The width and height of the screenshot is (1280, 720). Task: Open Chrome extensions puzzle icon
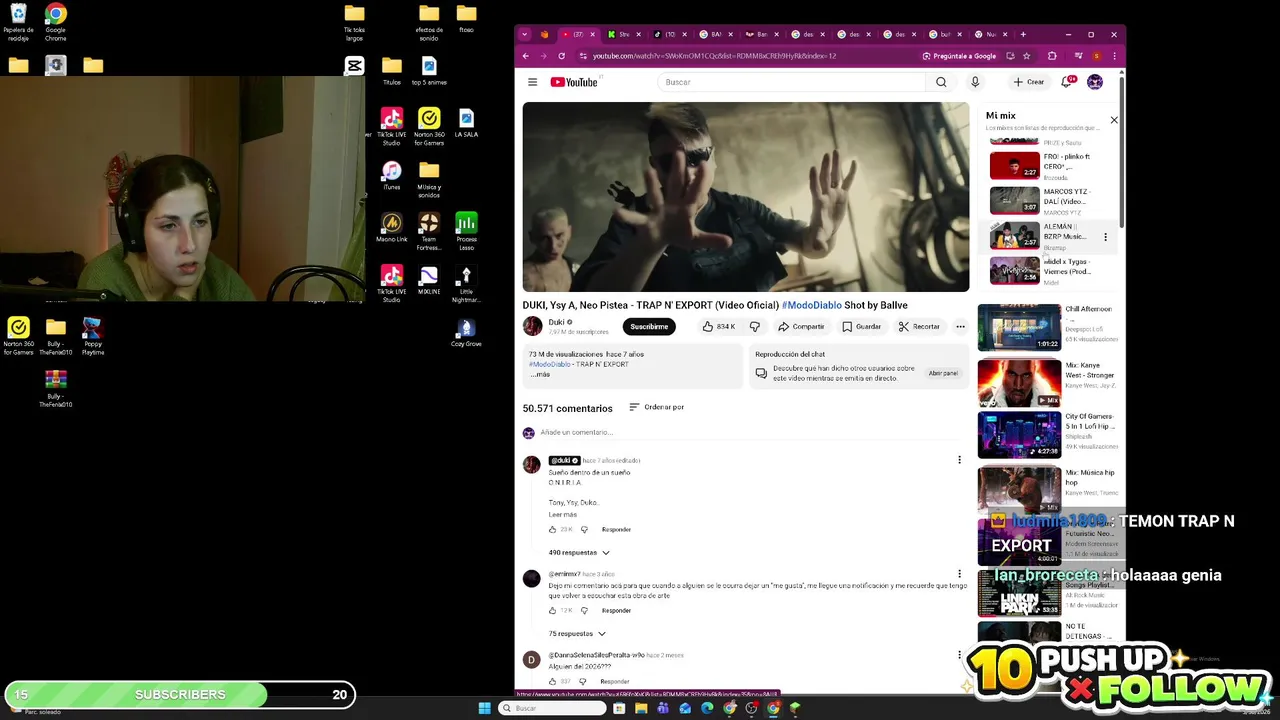point(1052,56)
